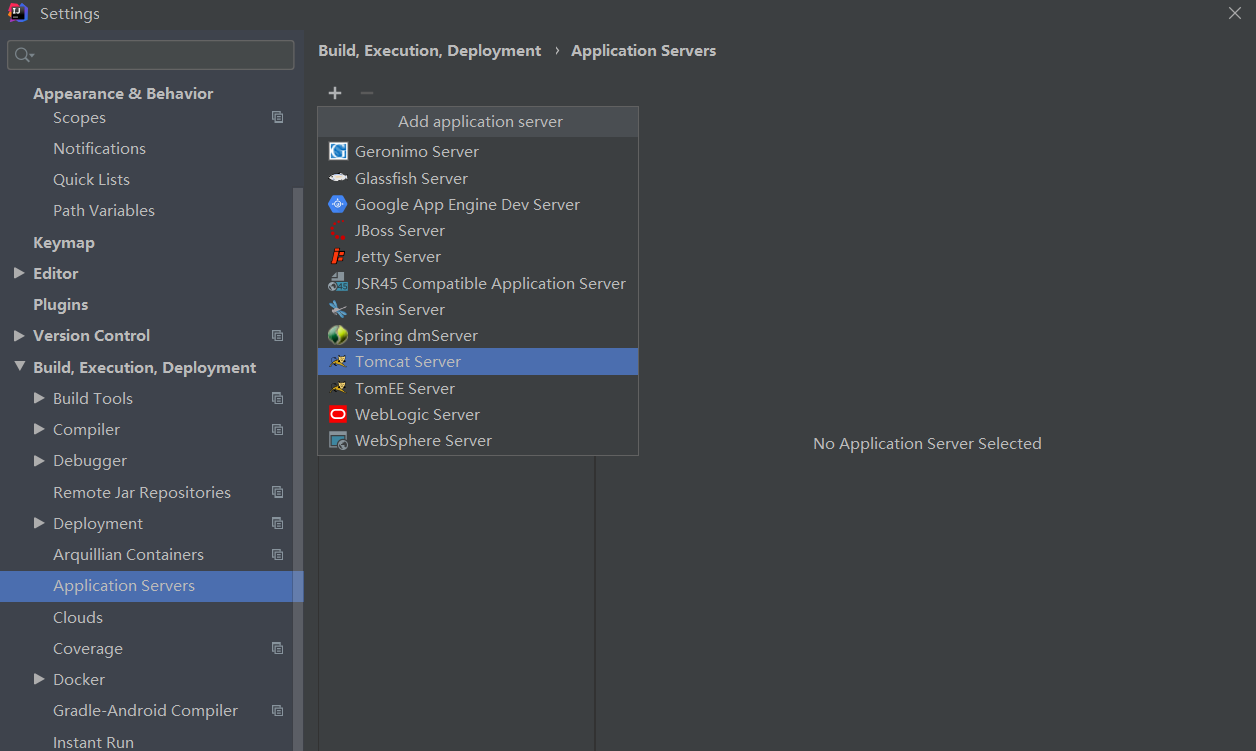Click project-level icon beside Coverage
Image resolution: width=1256 pixels, height=751 pixels.
[278, 648]
